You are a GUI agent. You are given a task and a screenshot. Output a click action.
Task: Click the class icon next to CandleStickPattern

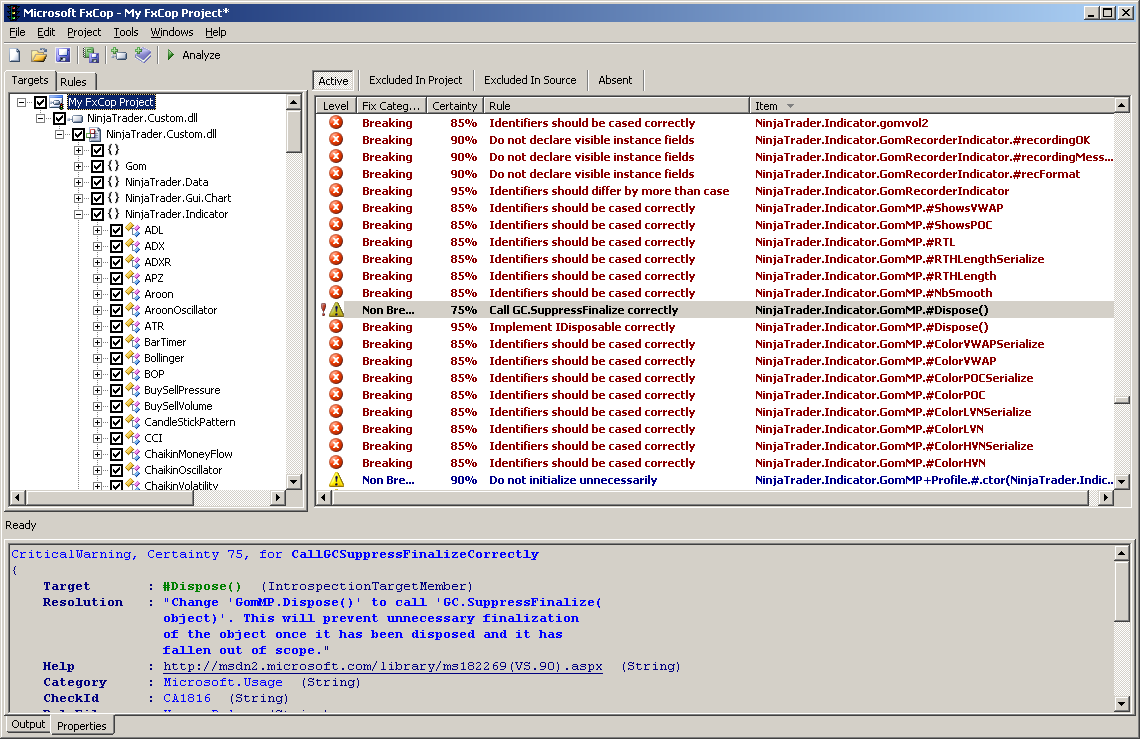click(x=133, y=422)
